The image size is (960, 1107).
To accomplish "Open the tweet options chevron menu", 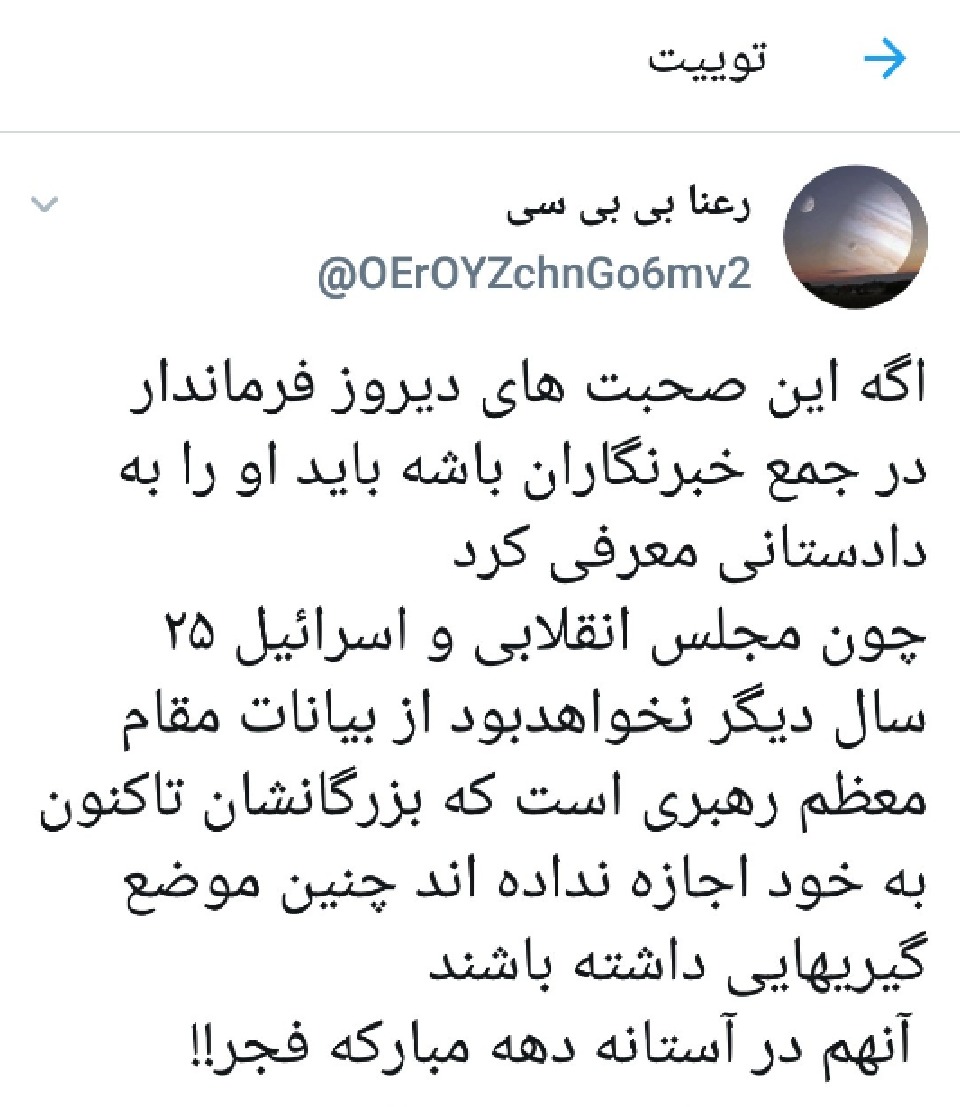I will point(44,205).
